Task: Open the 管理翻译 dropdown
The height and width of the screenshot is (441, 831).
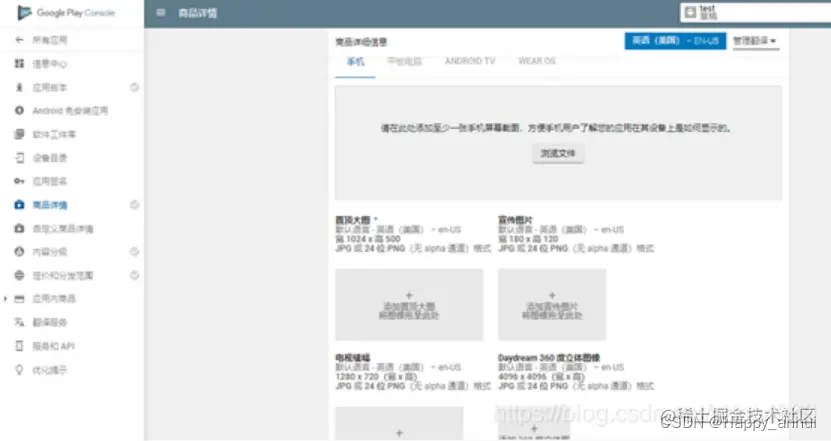Action: [755, 41]
